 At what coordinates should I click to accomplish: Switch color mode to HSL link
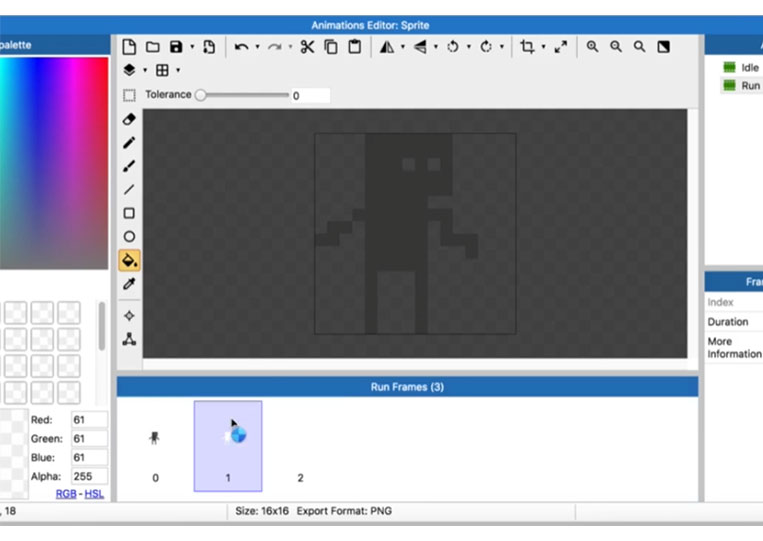[x=94, y=494]
